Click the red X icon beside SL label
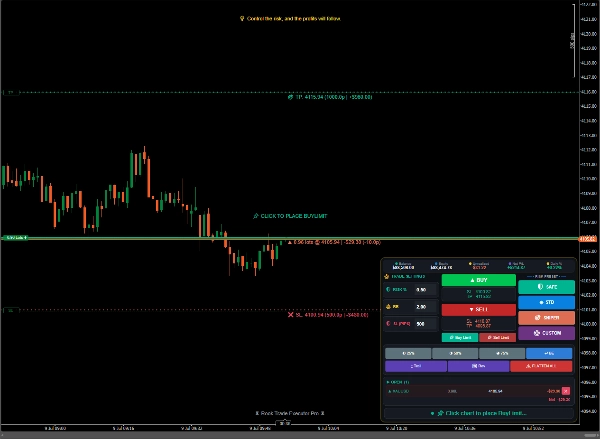 tap(290, 315)
